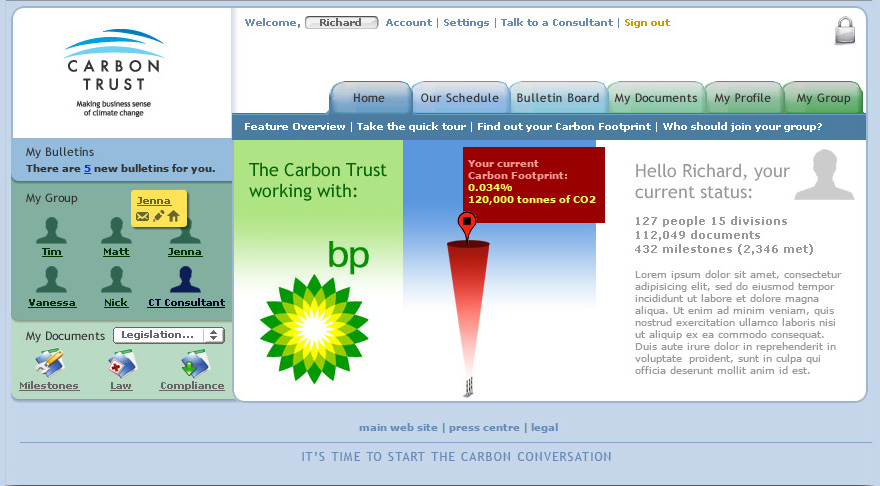Click '127 people 15 divisions' status text
This screenshot has width=880, height=486.
711,221
